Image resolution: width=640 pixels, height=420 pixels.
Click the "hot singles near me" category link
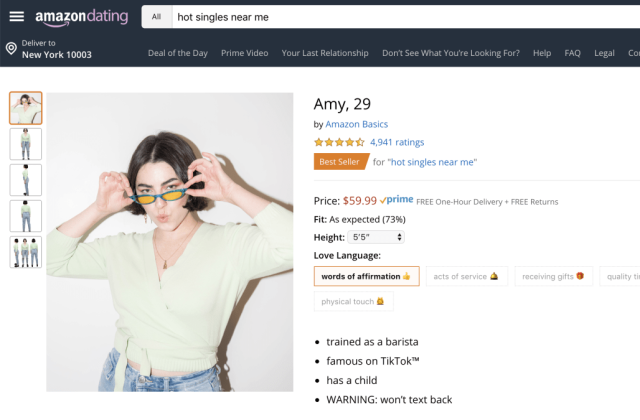pos(432,161)
